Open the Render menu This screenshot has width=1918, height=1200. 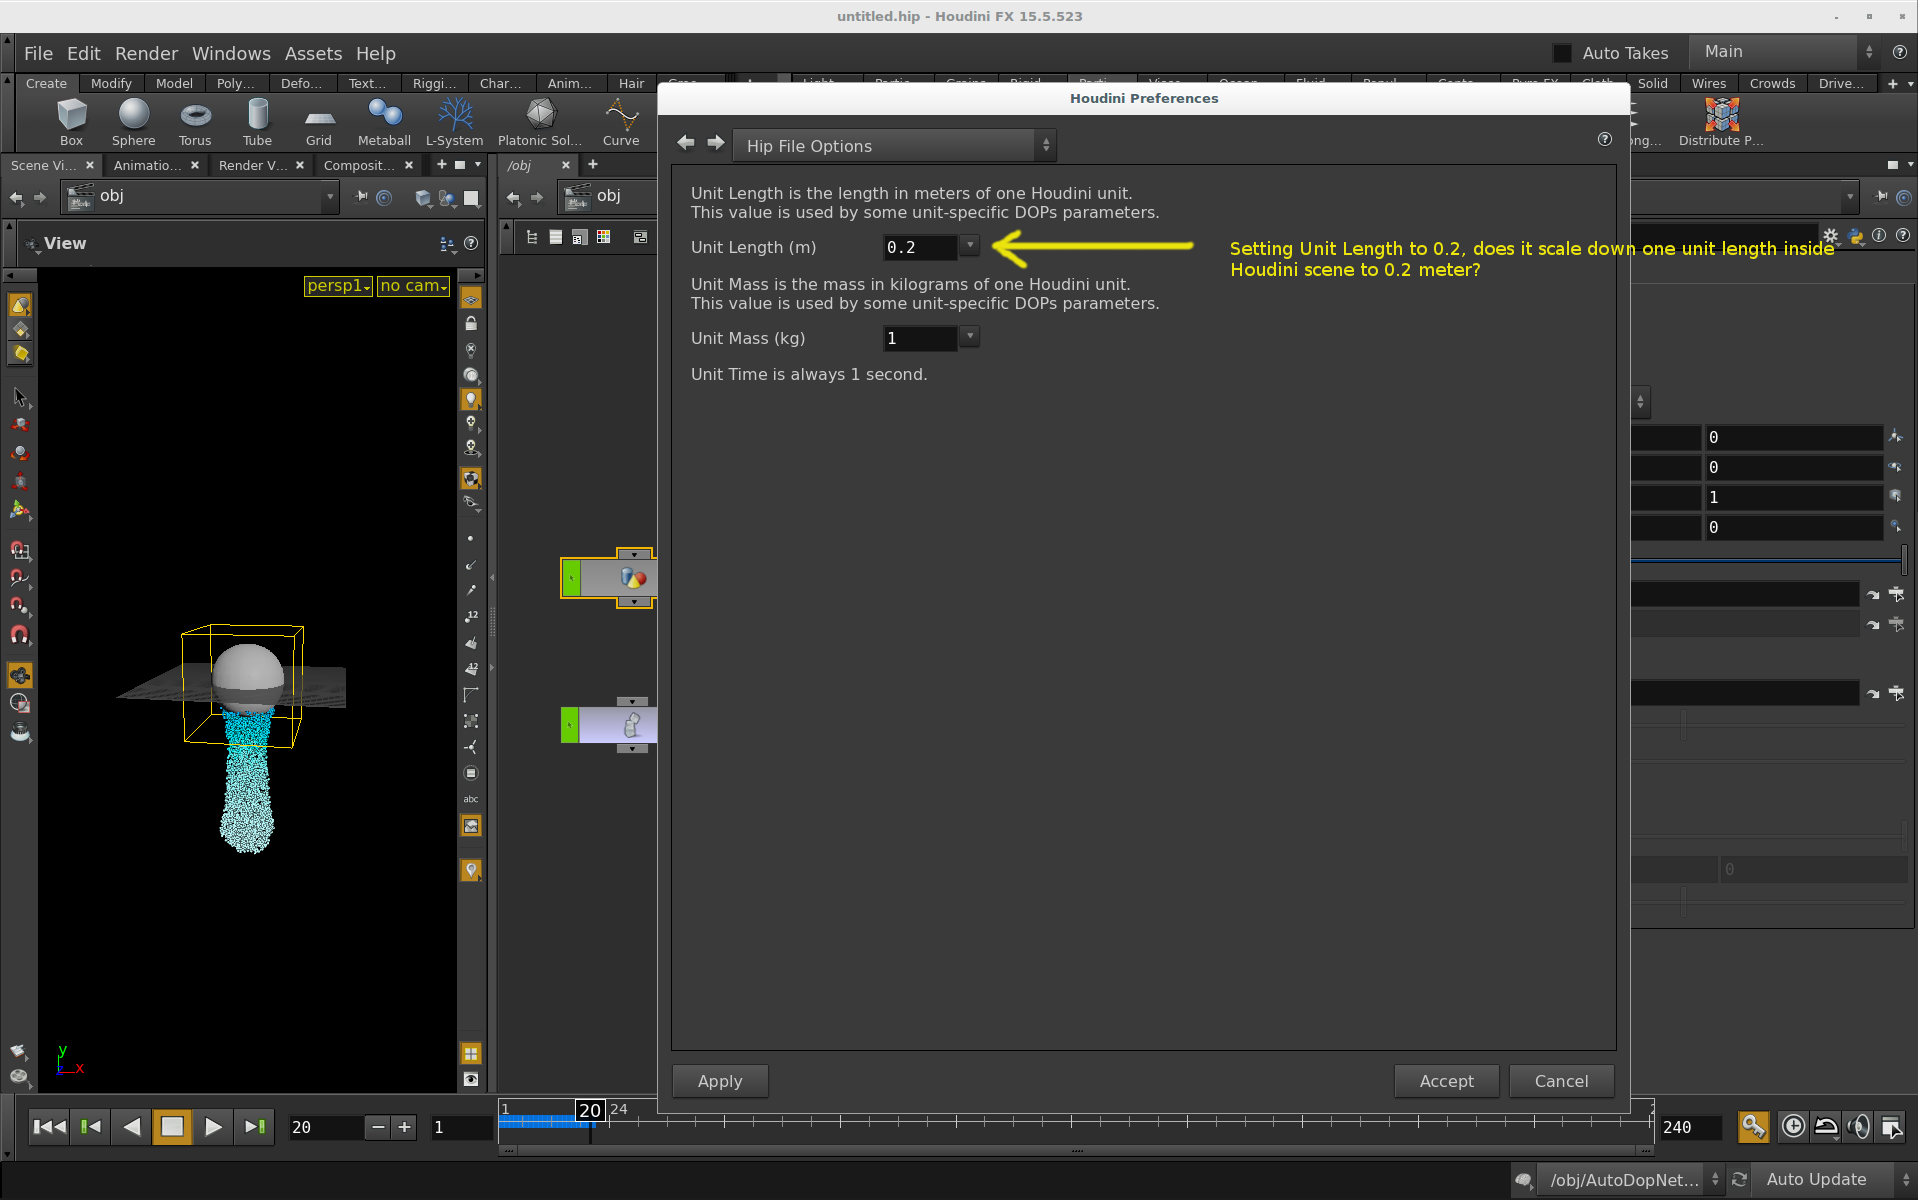pos(146,53)
